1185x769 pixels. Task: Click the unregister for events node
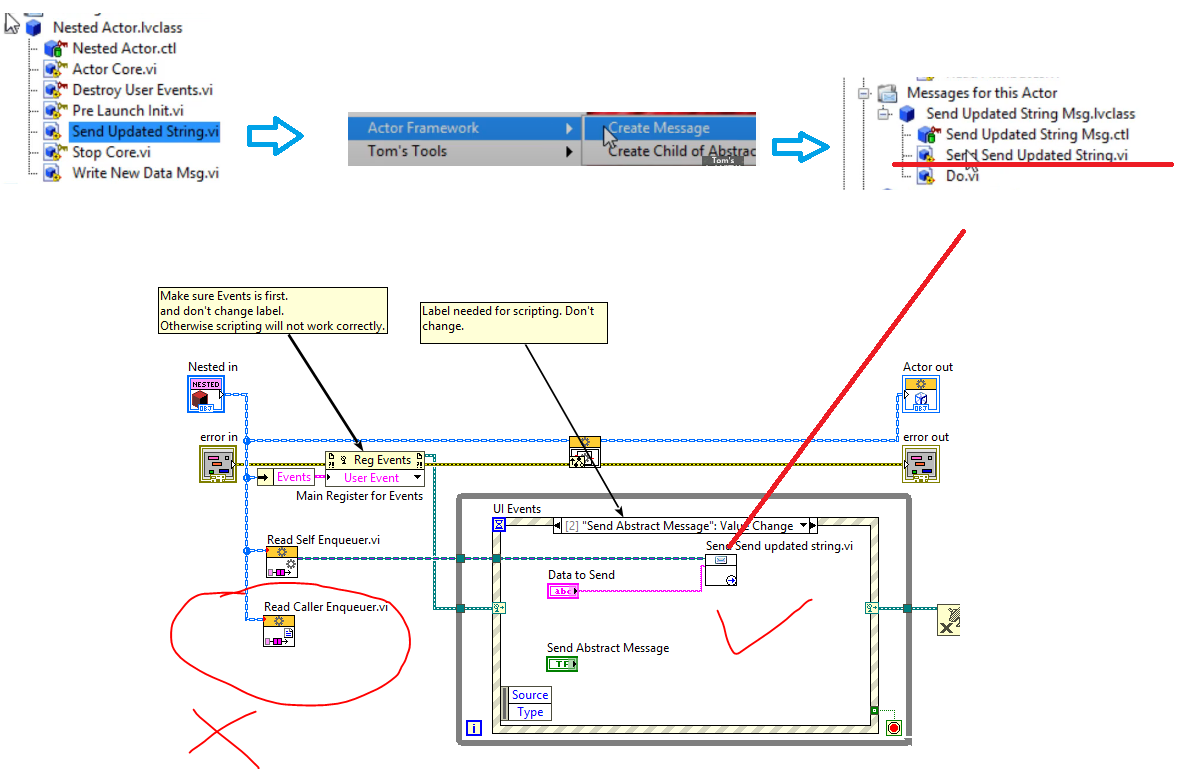[948, 620]
